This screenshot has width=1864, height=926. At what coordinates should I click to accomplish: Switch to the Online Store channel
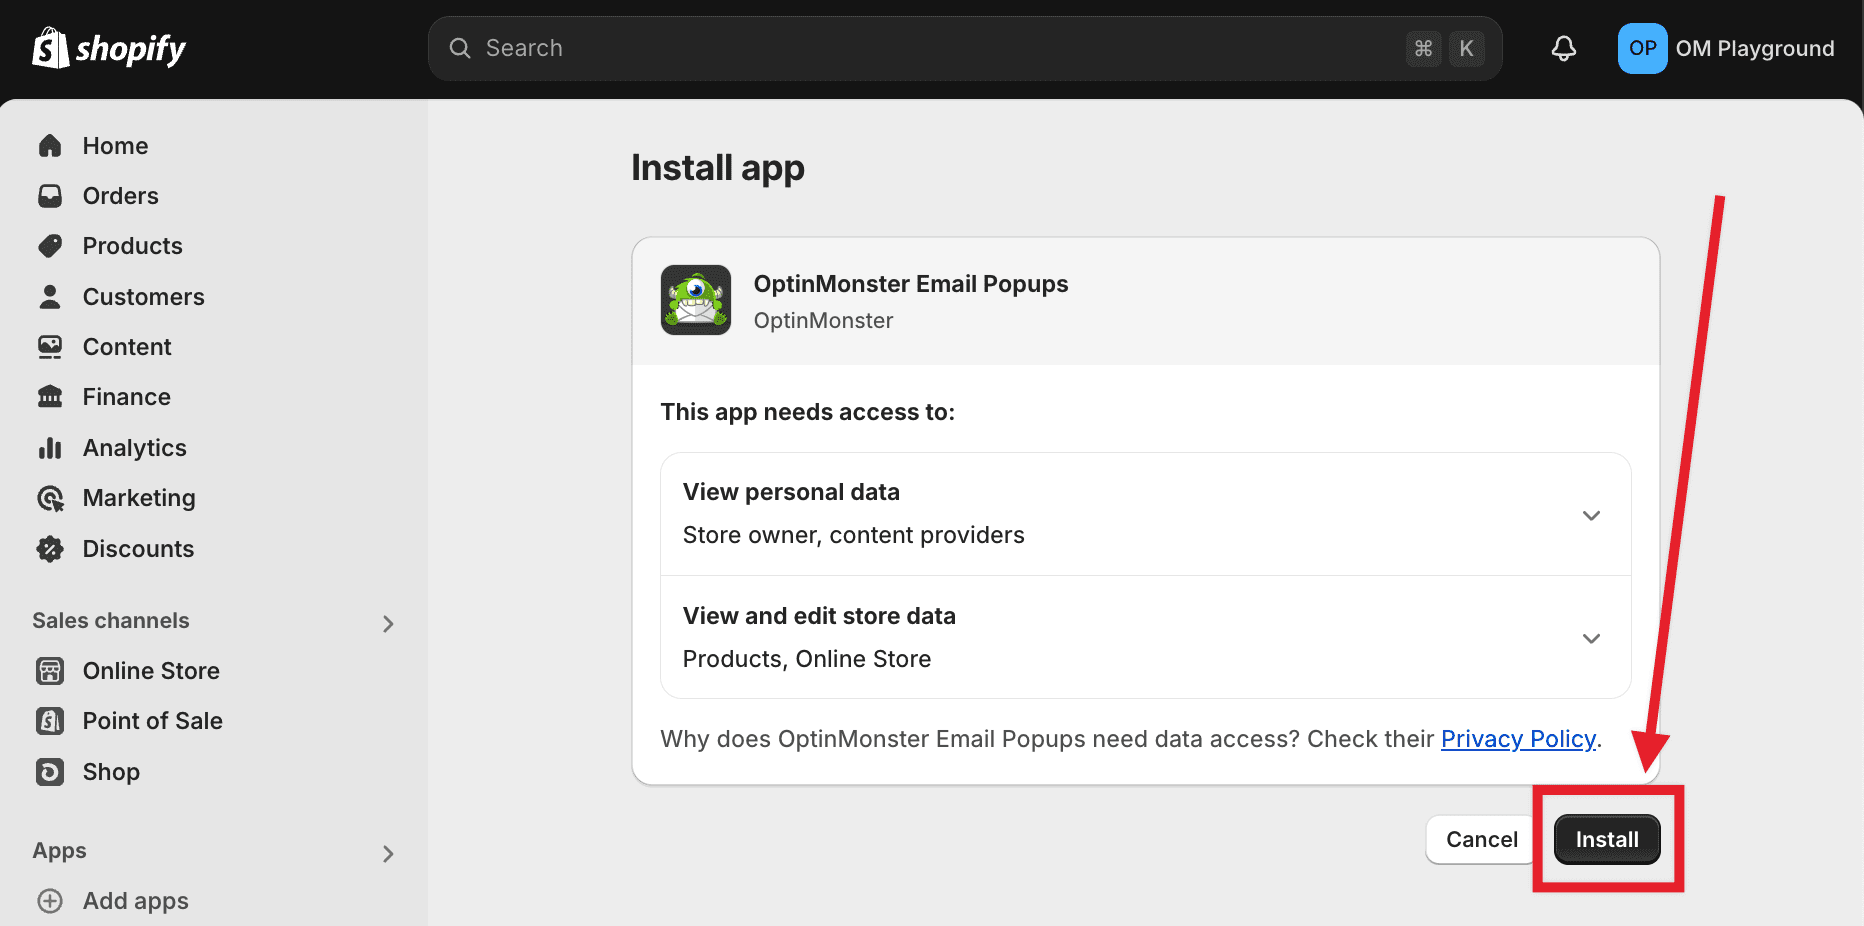coord(151,670)
